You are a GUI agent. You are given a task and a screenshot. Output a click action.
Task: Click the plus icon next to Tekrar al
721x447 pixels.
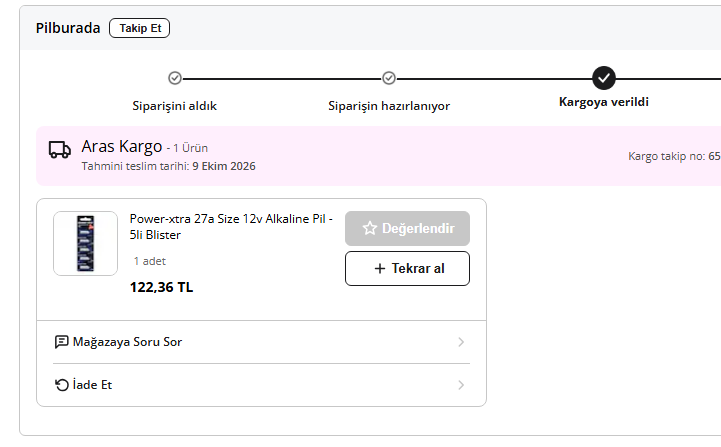pyautogui.click(x=380, y=269)
